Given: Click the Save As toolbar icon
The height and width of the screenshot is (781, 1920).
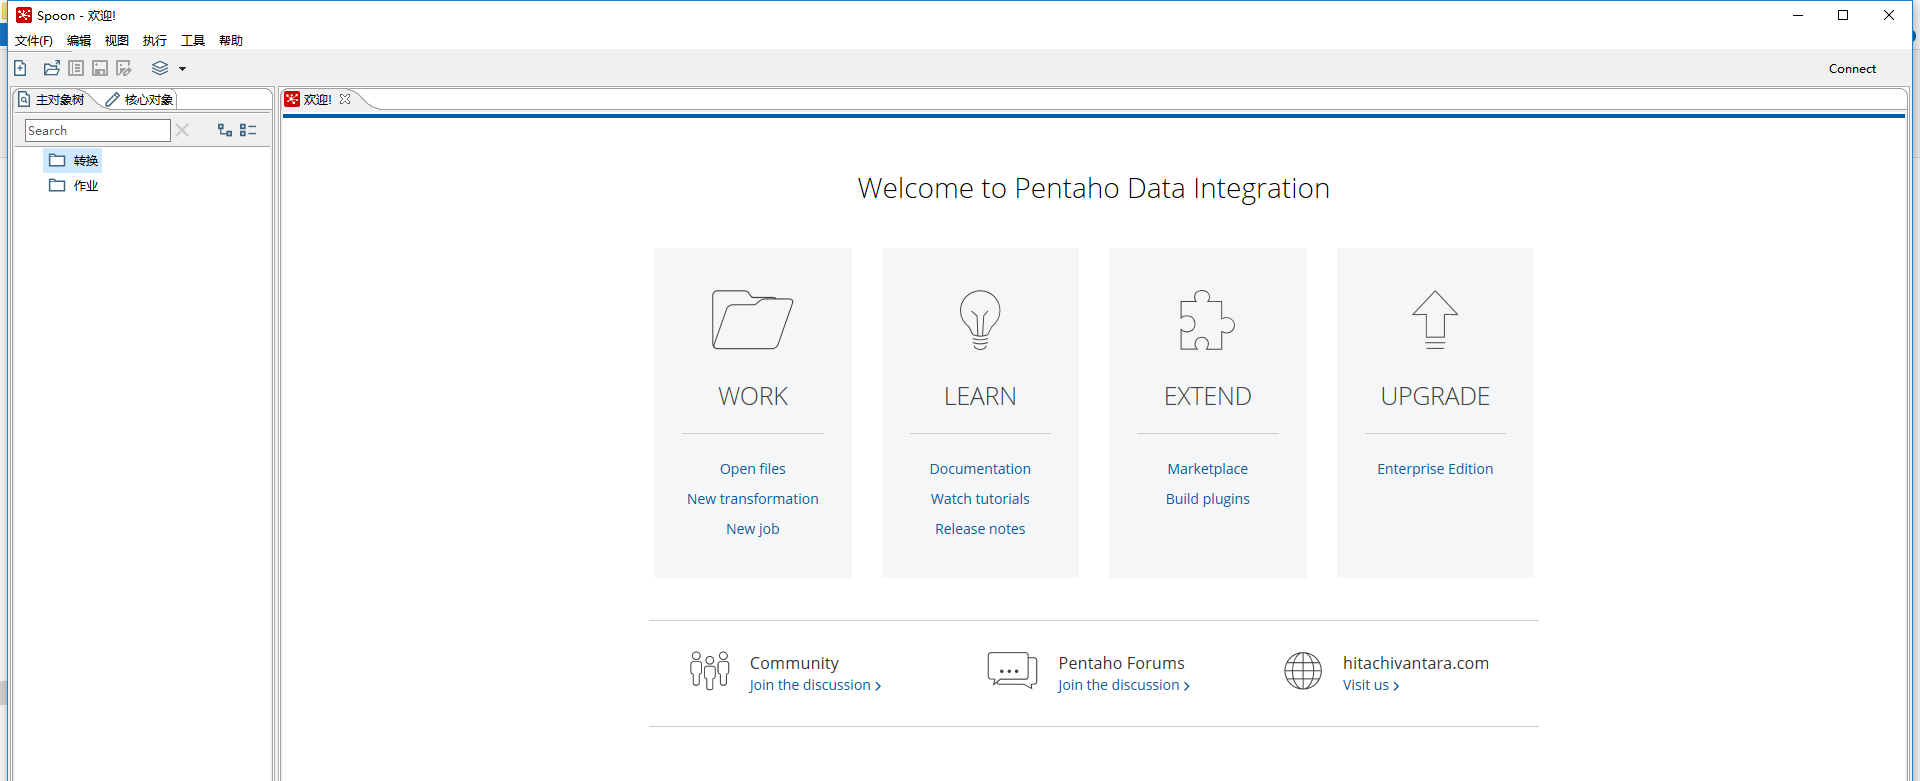Looking at the screenshot, I should pyautogui.click(x=124, y=68).
